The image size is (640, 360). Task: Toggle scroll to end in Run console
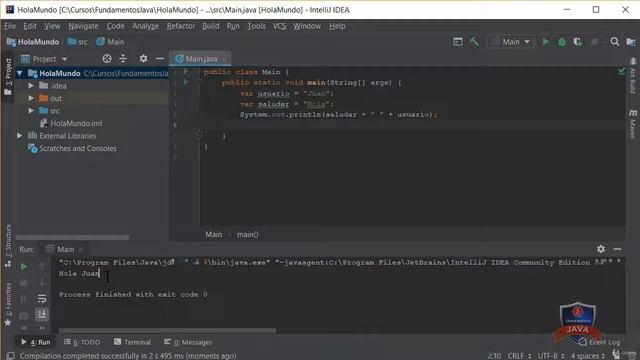point(42,314)
